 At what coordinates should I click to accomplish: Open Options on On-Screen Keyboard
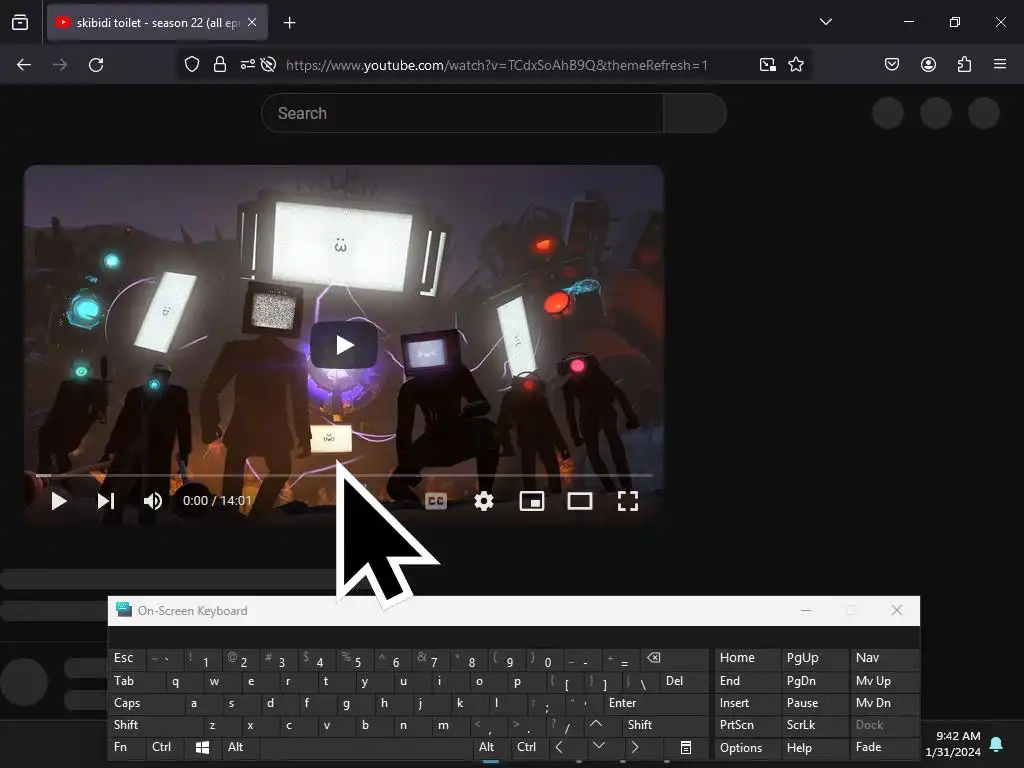pos(747,748)
